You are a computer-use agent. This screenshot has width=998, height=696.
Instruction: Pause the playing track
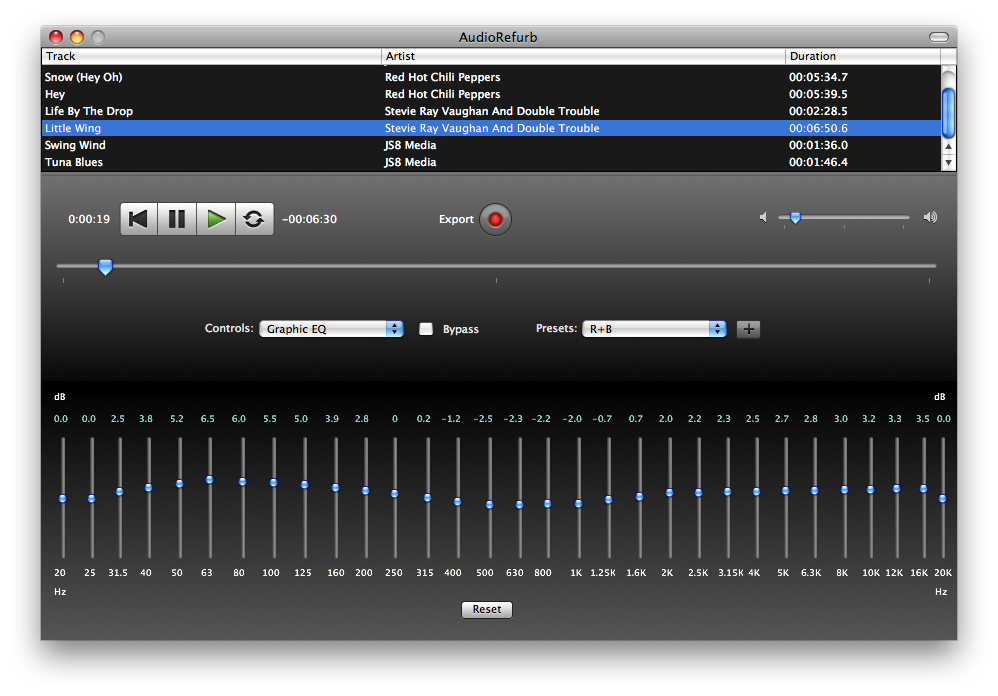pos(177,219)
